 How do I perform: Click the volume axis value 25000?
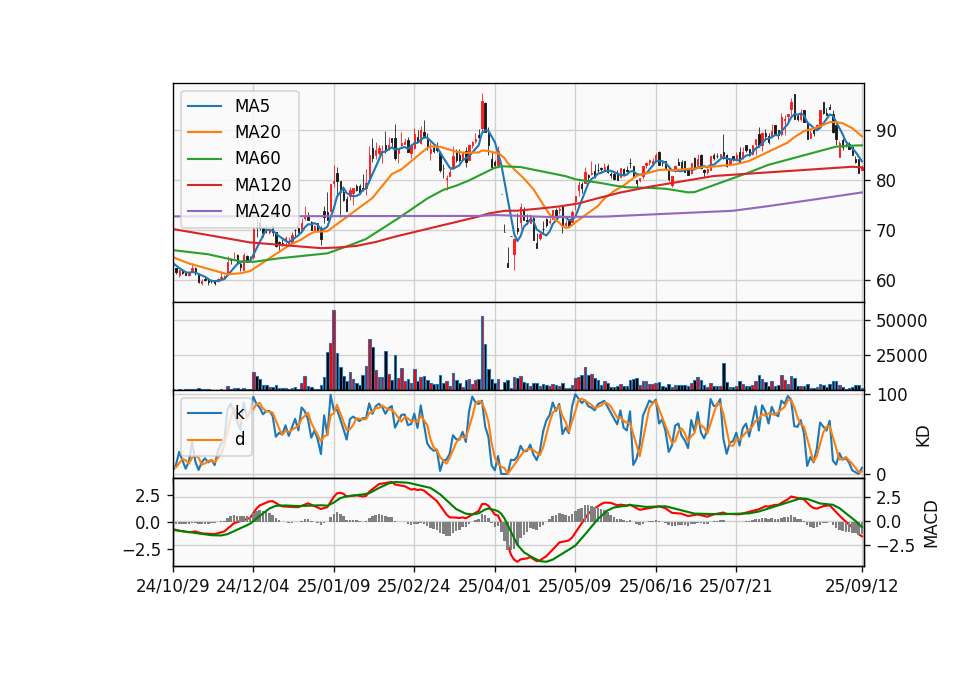(901, 356)
